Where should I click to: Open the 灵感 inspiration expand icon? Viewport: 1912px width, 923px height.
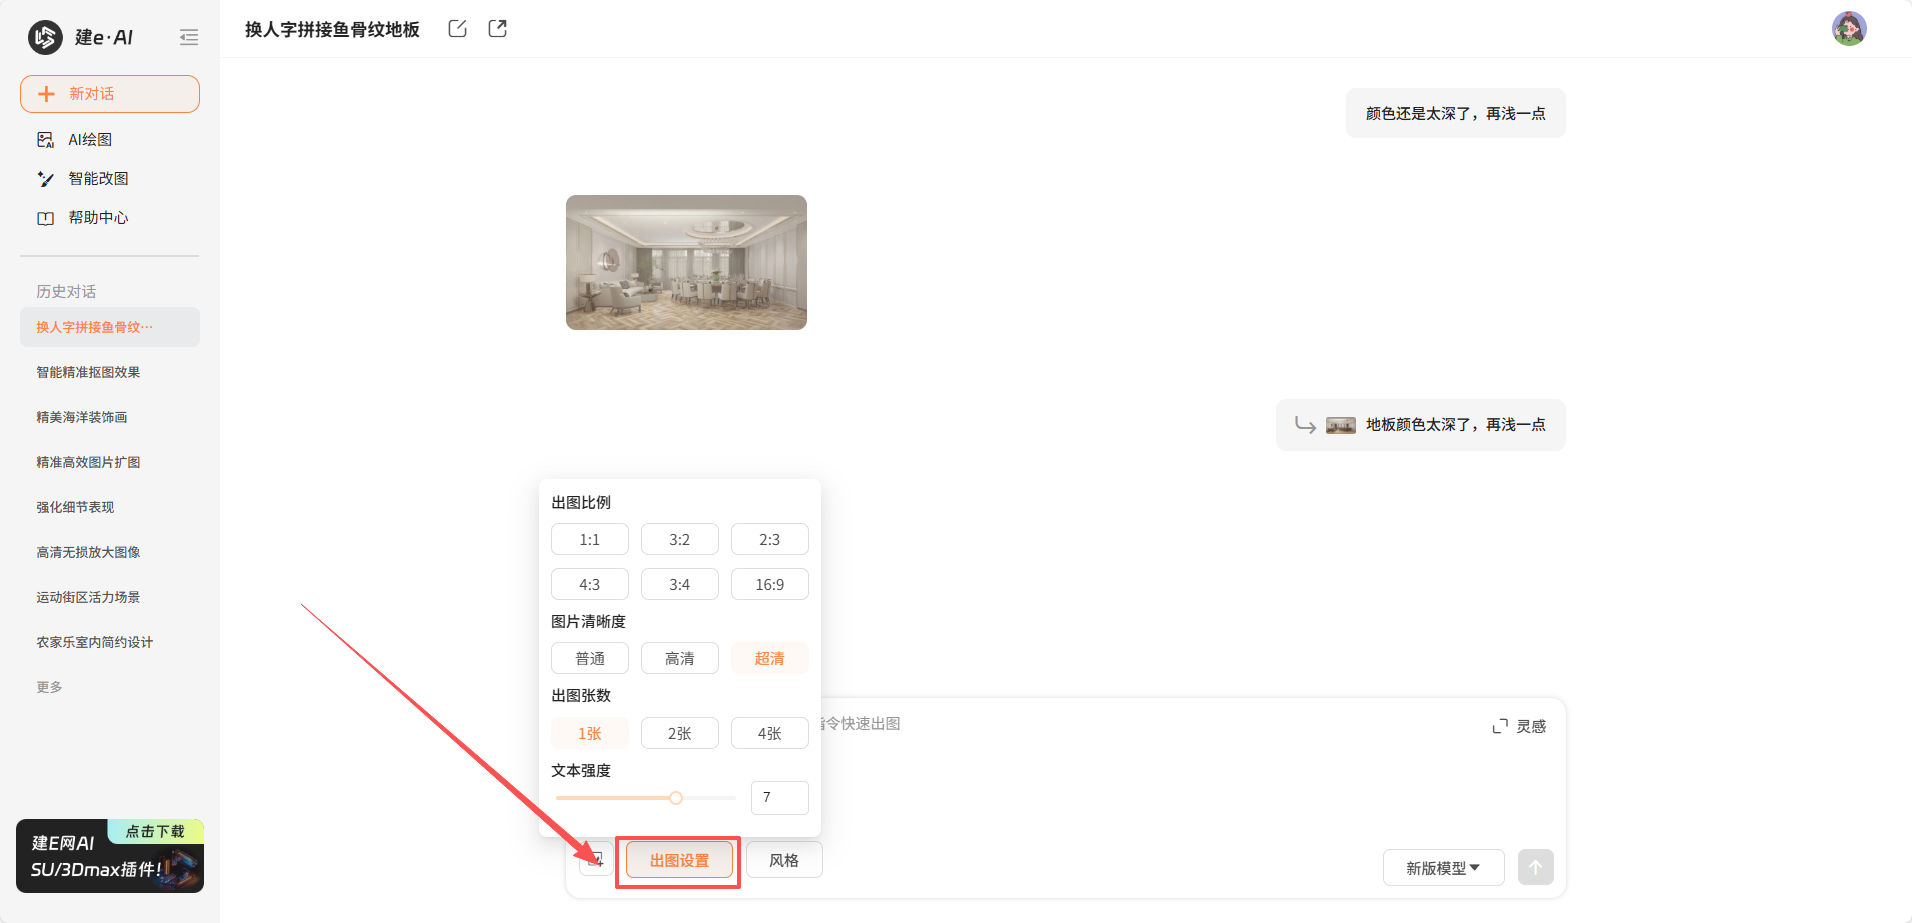[x=1500, y=726]
